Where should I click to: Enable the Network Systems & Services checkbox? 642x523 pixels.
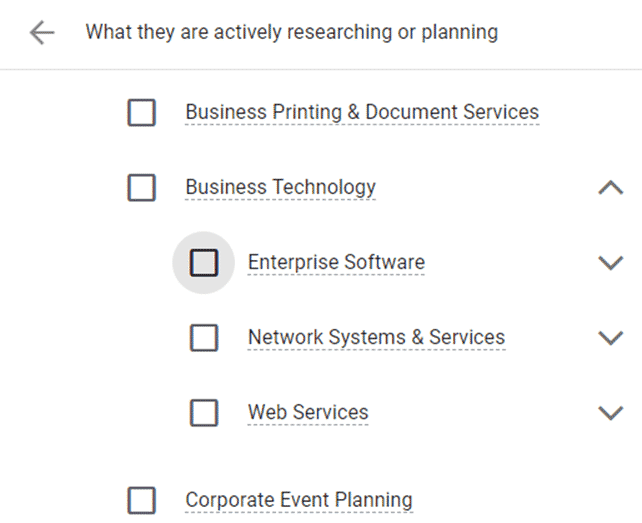tap(204, 337)
